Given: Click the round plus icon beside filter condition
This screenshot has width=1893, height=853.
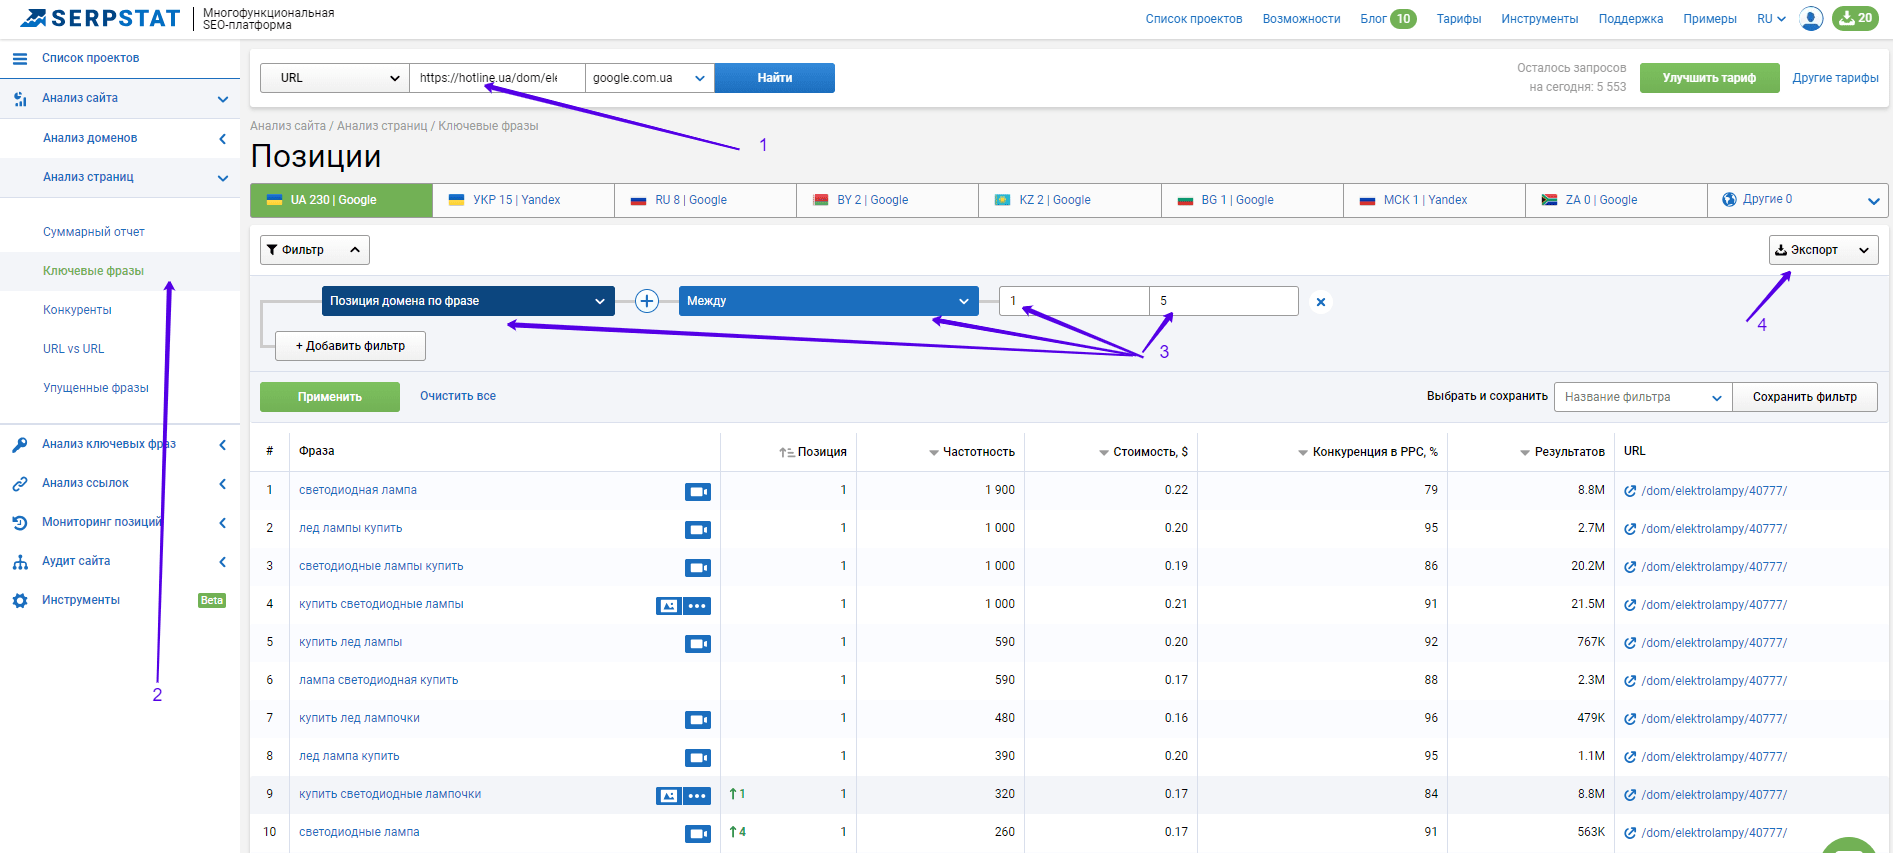Looking at the screenshot, I should click(x=647, y=301).
